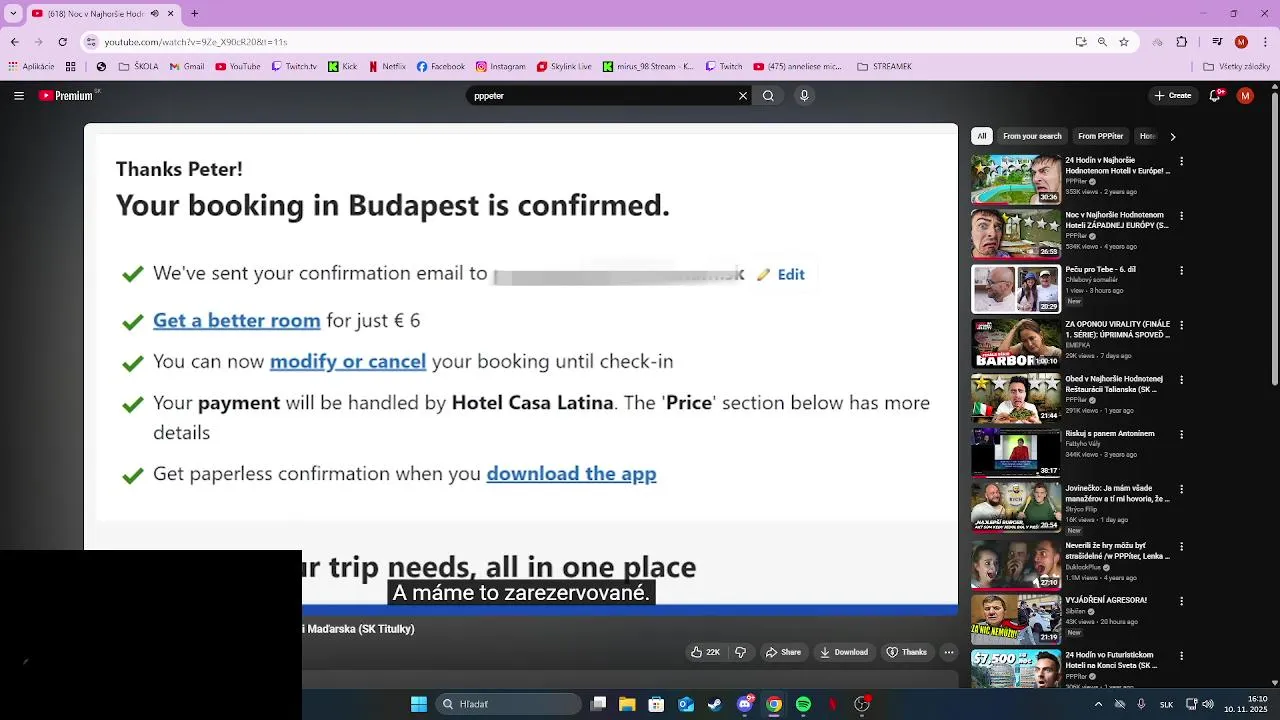
Task: Start voice search with microphone icon
Action: (804, 96)
